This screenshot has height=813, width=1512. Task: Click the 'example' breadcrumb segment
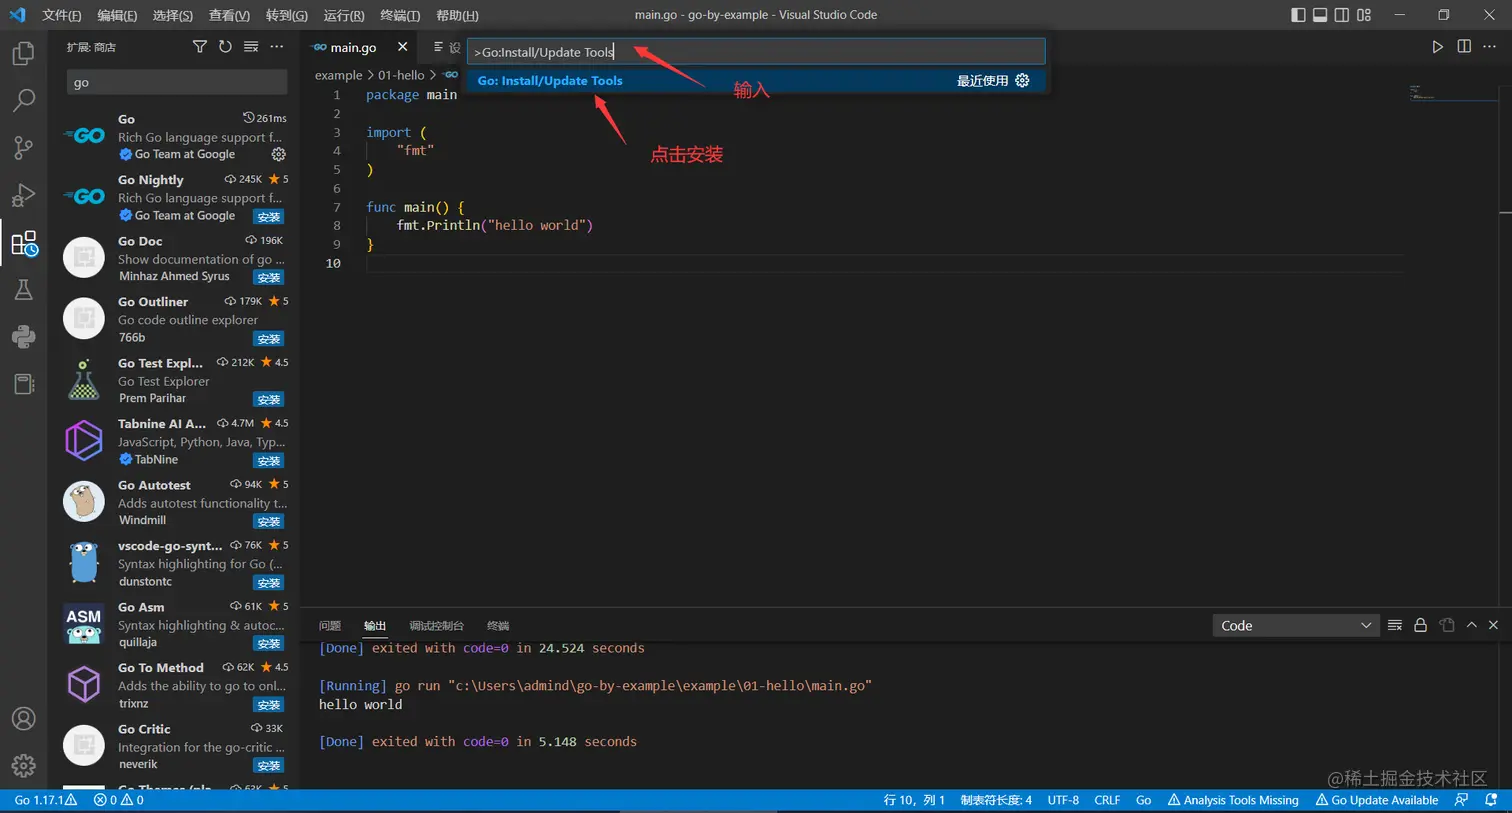pos(338,75)
